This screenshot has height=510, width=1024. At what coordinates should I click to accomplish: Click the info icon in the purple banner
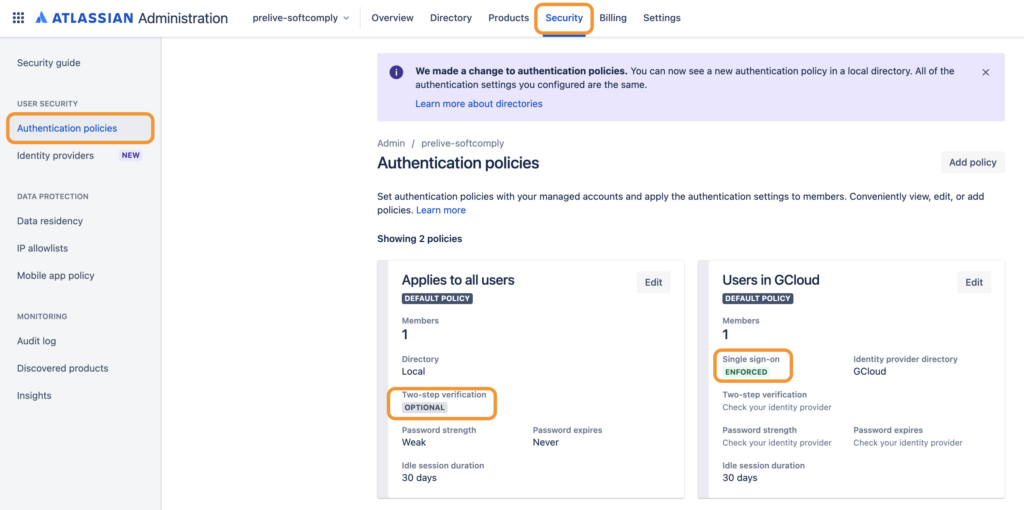[396, 72]
